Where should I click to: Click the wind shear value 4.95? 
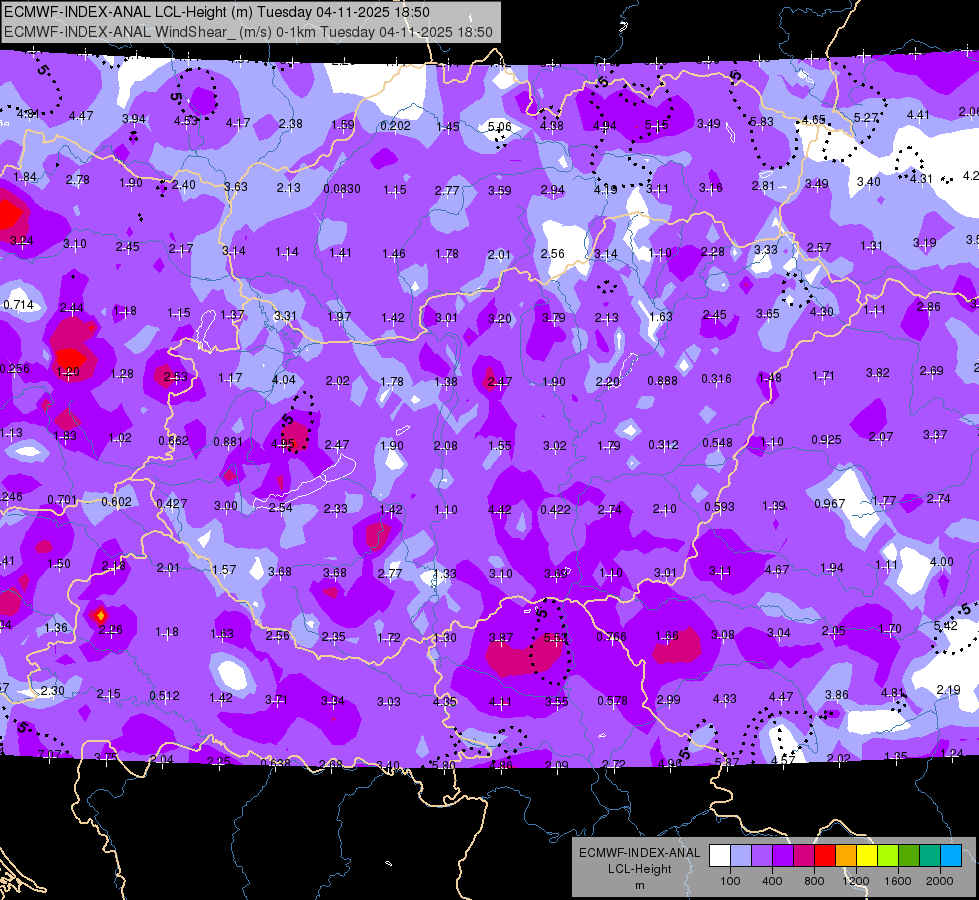pyautogui.click(x=282, y=444)
